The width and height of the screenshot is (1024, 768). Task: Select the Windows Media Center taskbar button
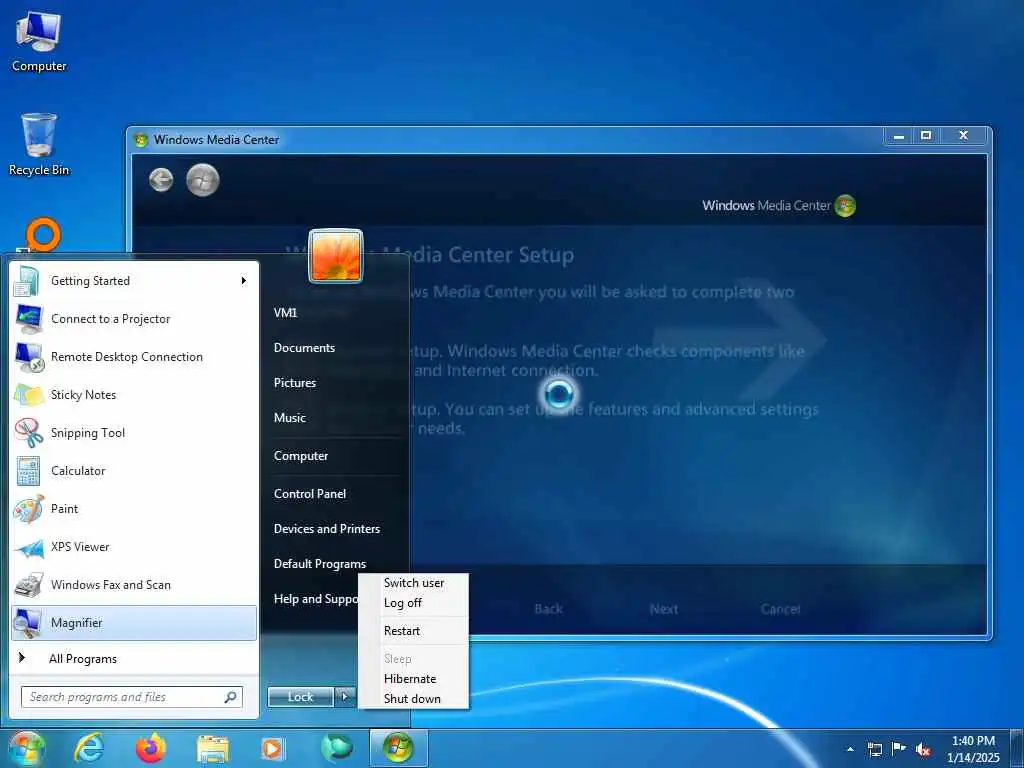[398, 748]
